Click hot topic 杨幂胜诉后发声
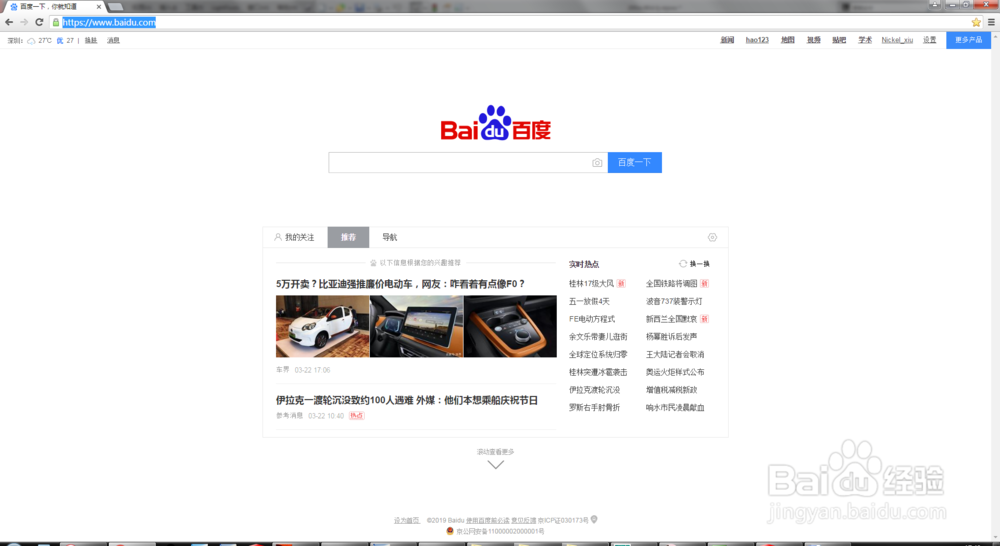Screen dimensions: 1000x546 pyautogui.click(x=672, y=336)
